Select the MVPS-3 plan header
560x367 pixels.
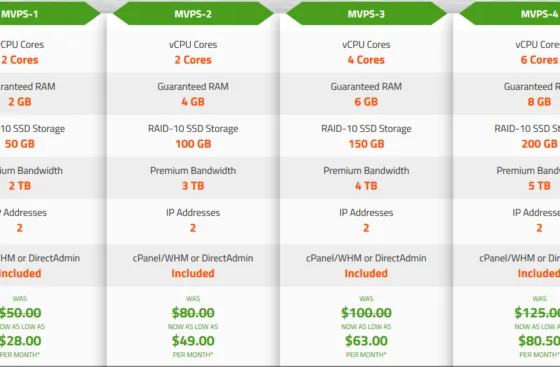366,14
